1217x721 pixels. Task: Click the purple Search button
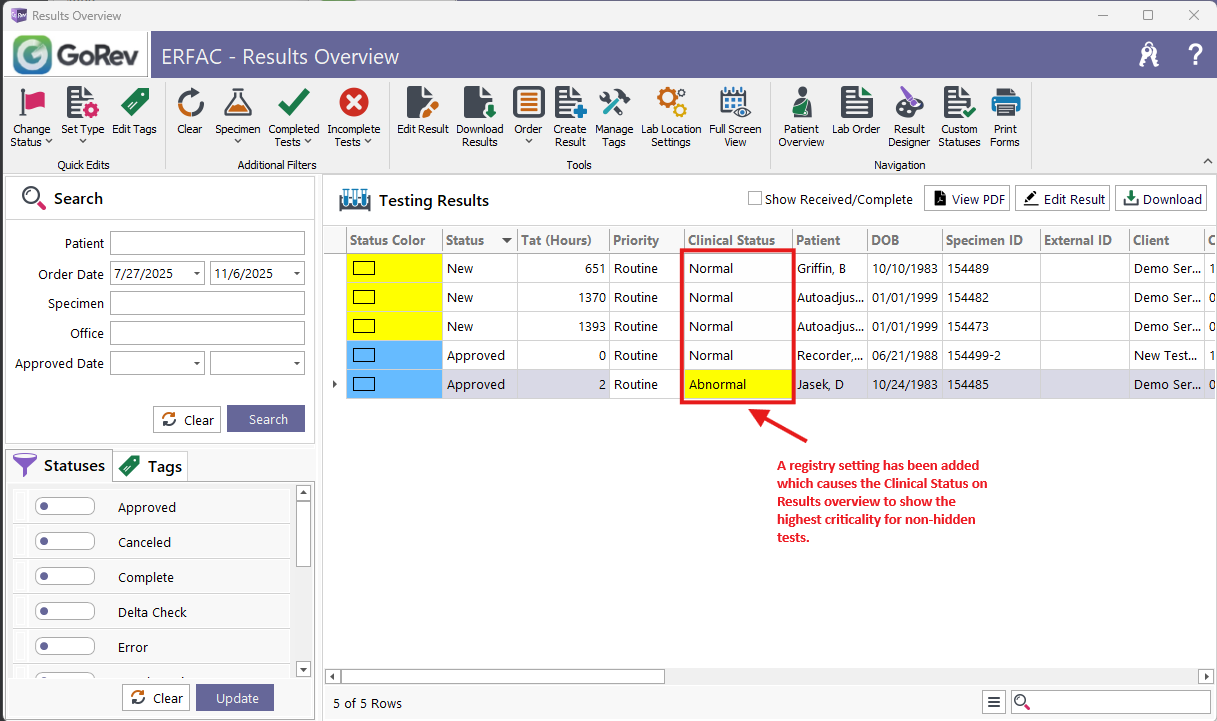(267, 419)
